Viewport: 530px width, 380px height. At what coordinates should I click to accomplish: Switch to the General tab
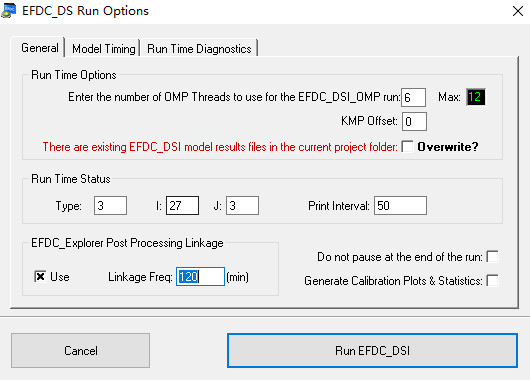tap(40, 48)
